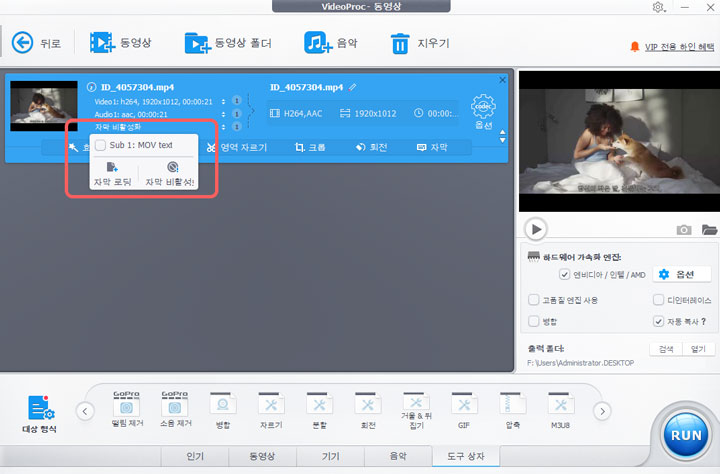Take snapshot with camera icon

pos(684,230)
